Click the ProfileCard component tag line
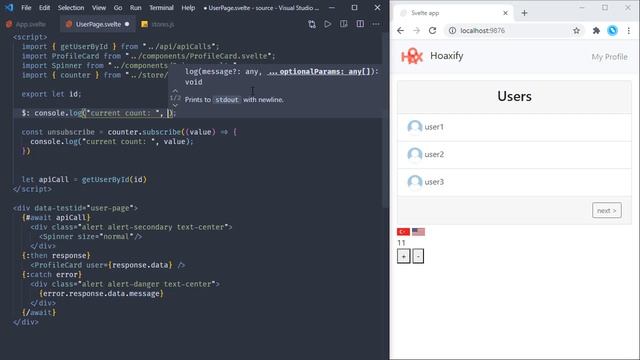The height and width of the screenshot is (360, 640). click(x=107, y=265)
